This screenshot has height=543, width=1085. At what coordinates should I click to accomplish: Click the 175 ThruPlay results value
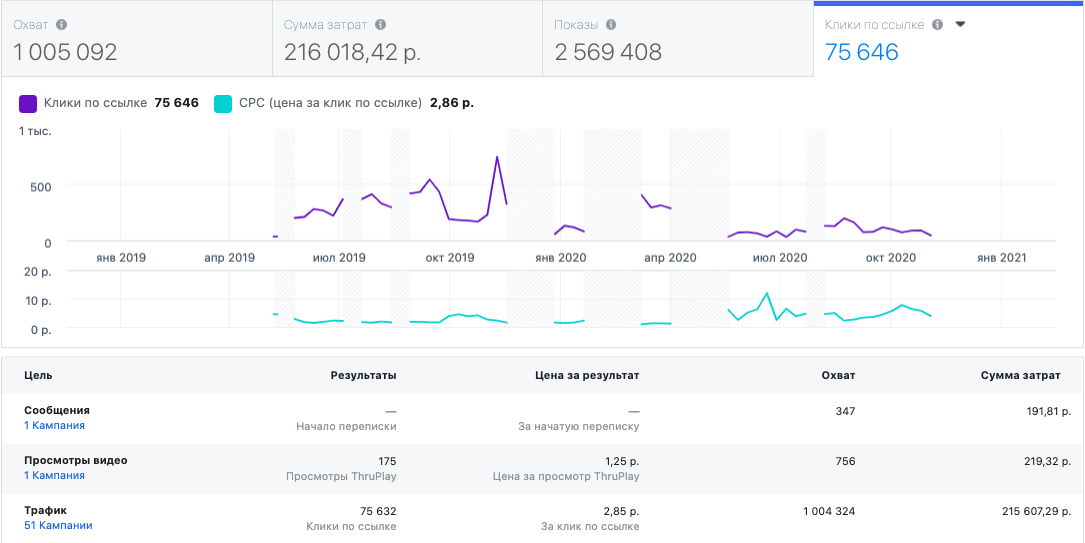pyautogui.click(x=387, y=461)
